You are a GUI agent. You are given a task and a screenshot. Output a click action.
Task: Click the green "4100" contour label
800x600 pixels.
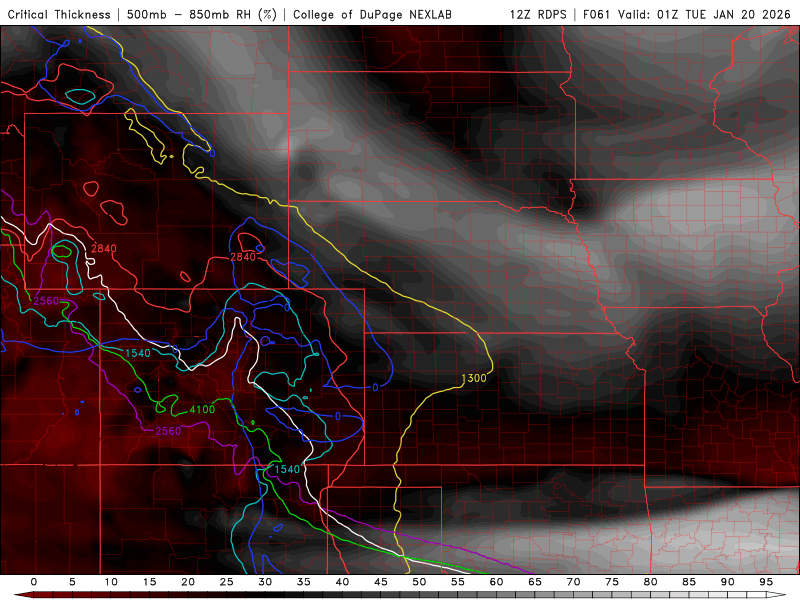coord(202,409)
